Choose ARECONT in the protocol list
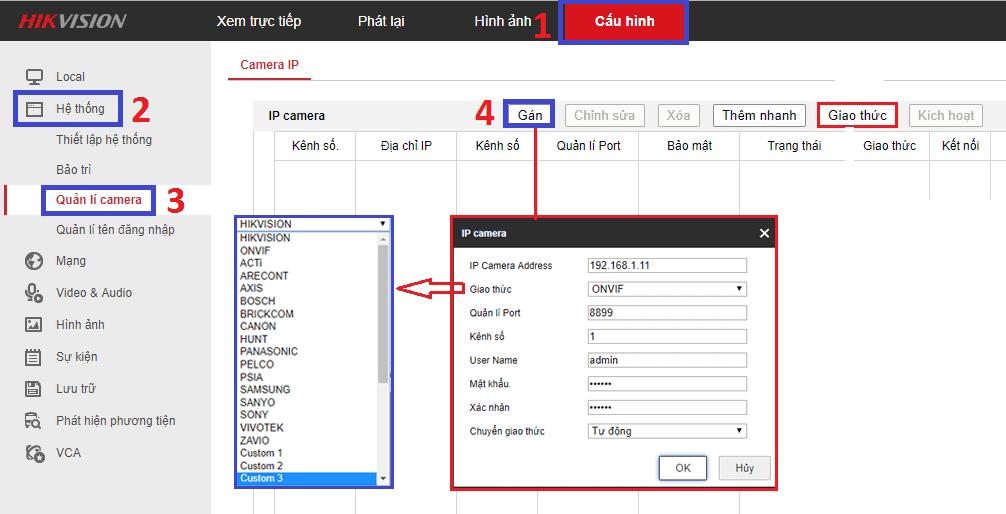 point(264,276)
